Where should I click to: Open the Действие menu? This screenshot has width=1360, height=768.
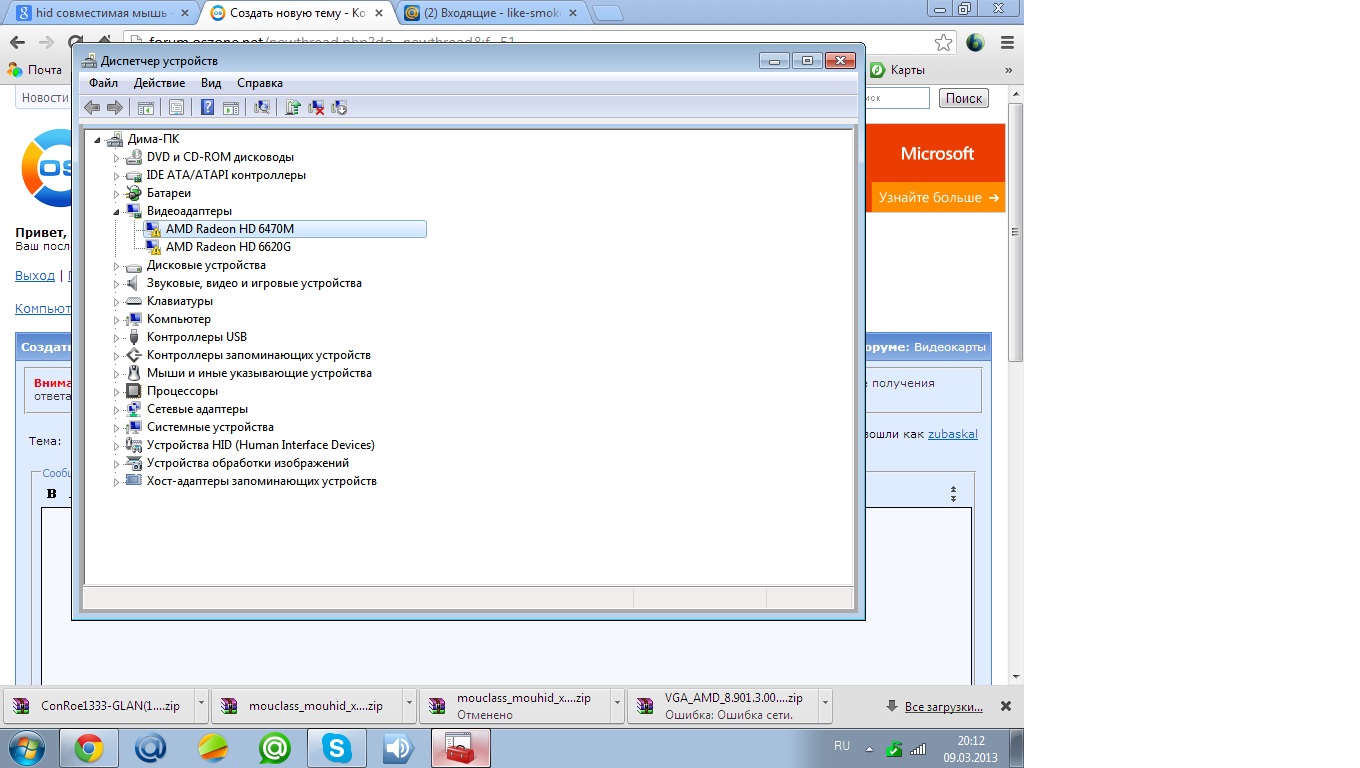click(x=159, y=83)
